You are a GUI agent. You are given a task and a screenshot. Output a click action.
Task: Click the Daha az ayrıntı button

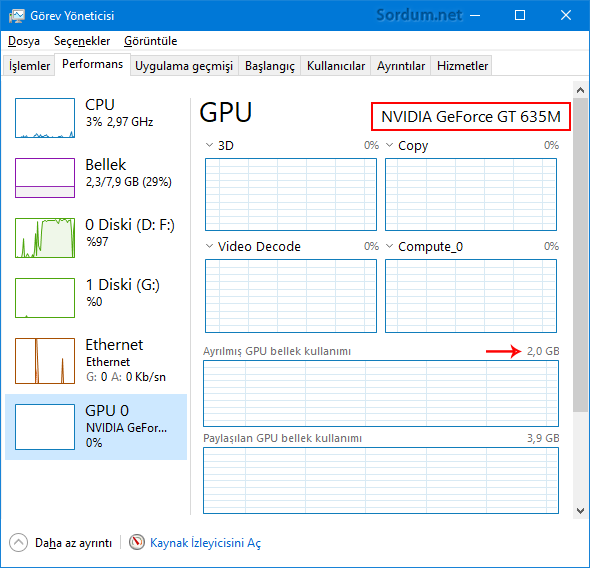pyautogui.click(x=61, y=543)
